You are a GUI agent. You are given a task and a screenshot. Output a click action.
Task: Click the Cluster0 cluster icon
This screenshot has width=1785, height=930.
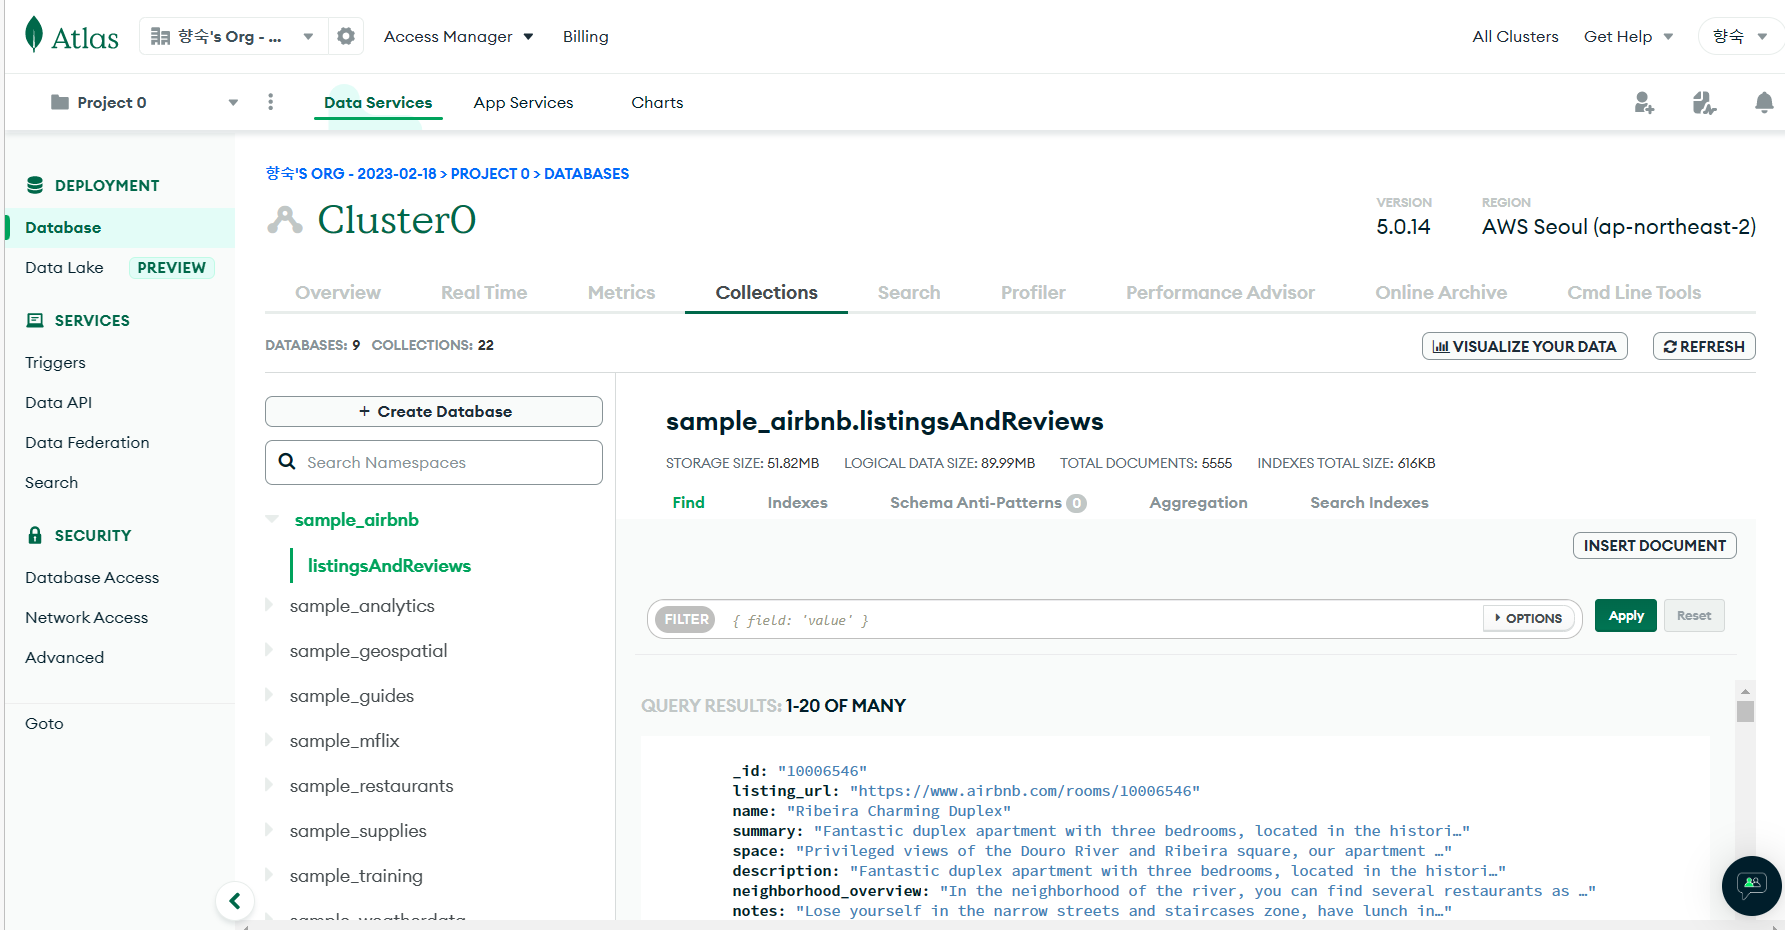coord(285,219)
